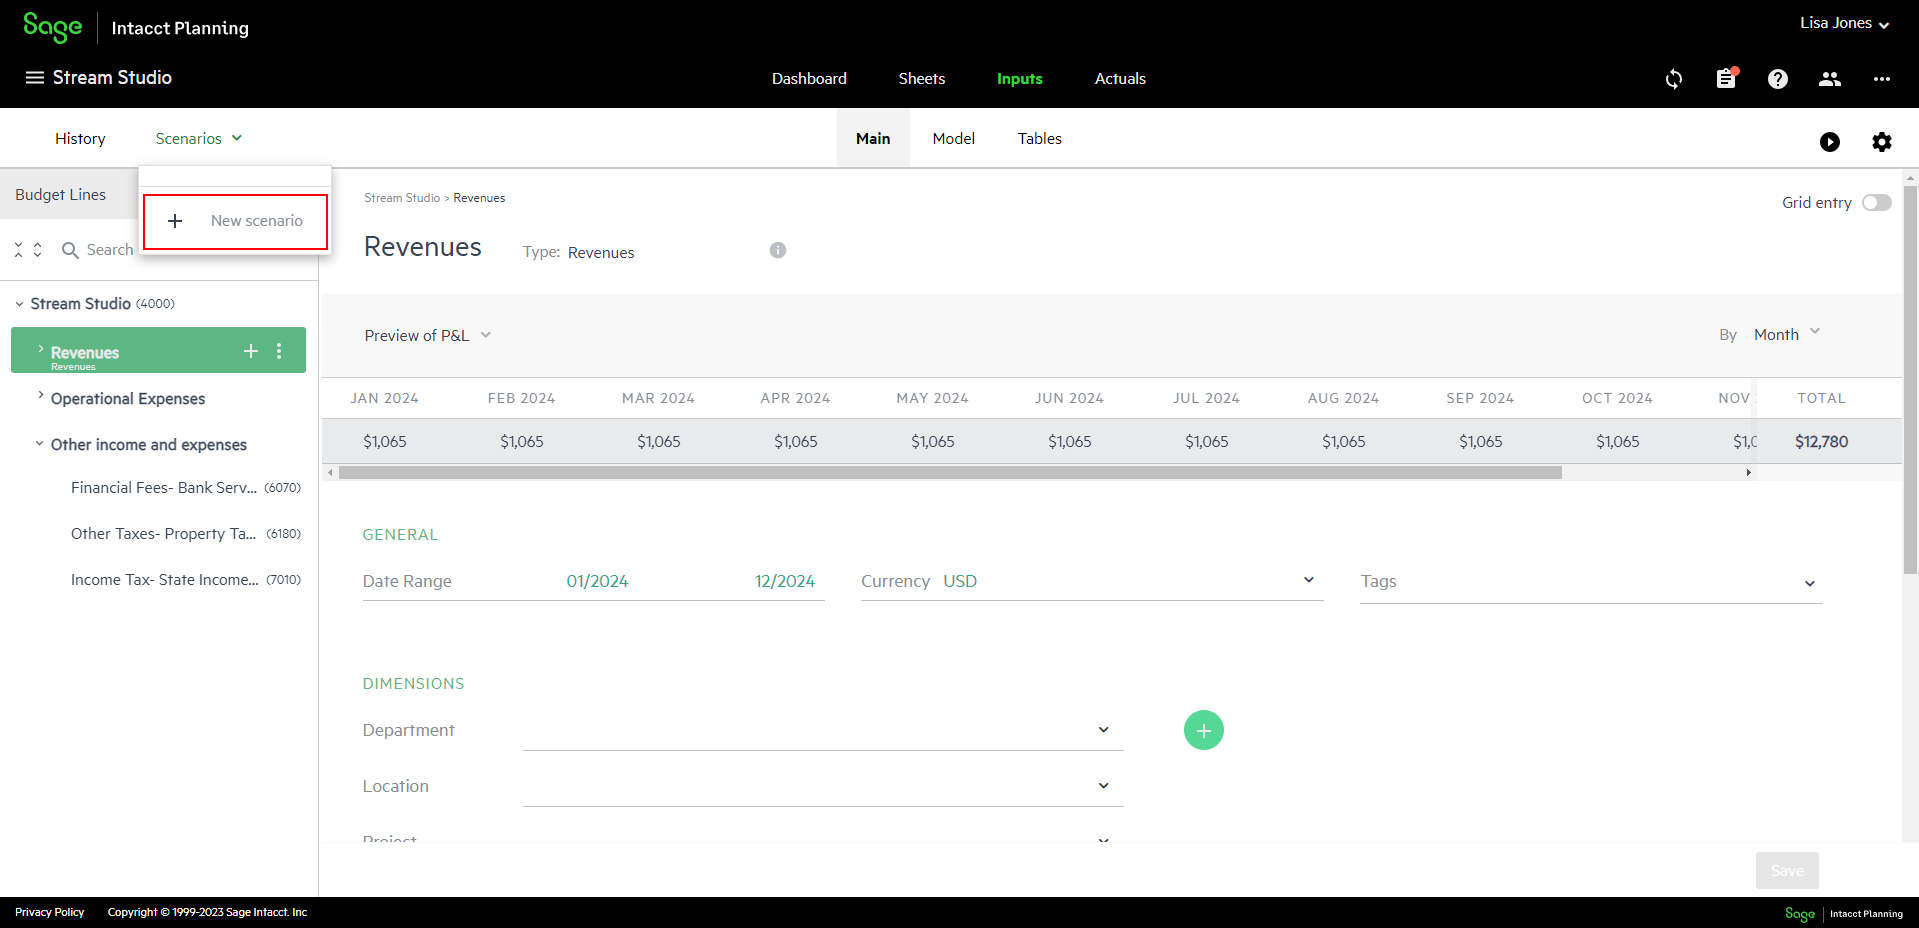Click the search magnifier icon

click(x=70, y=250)
